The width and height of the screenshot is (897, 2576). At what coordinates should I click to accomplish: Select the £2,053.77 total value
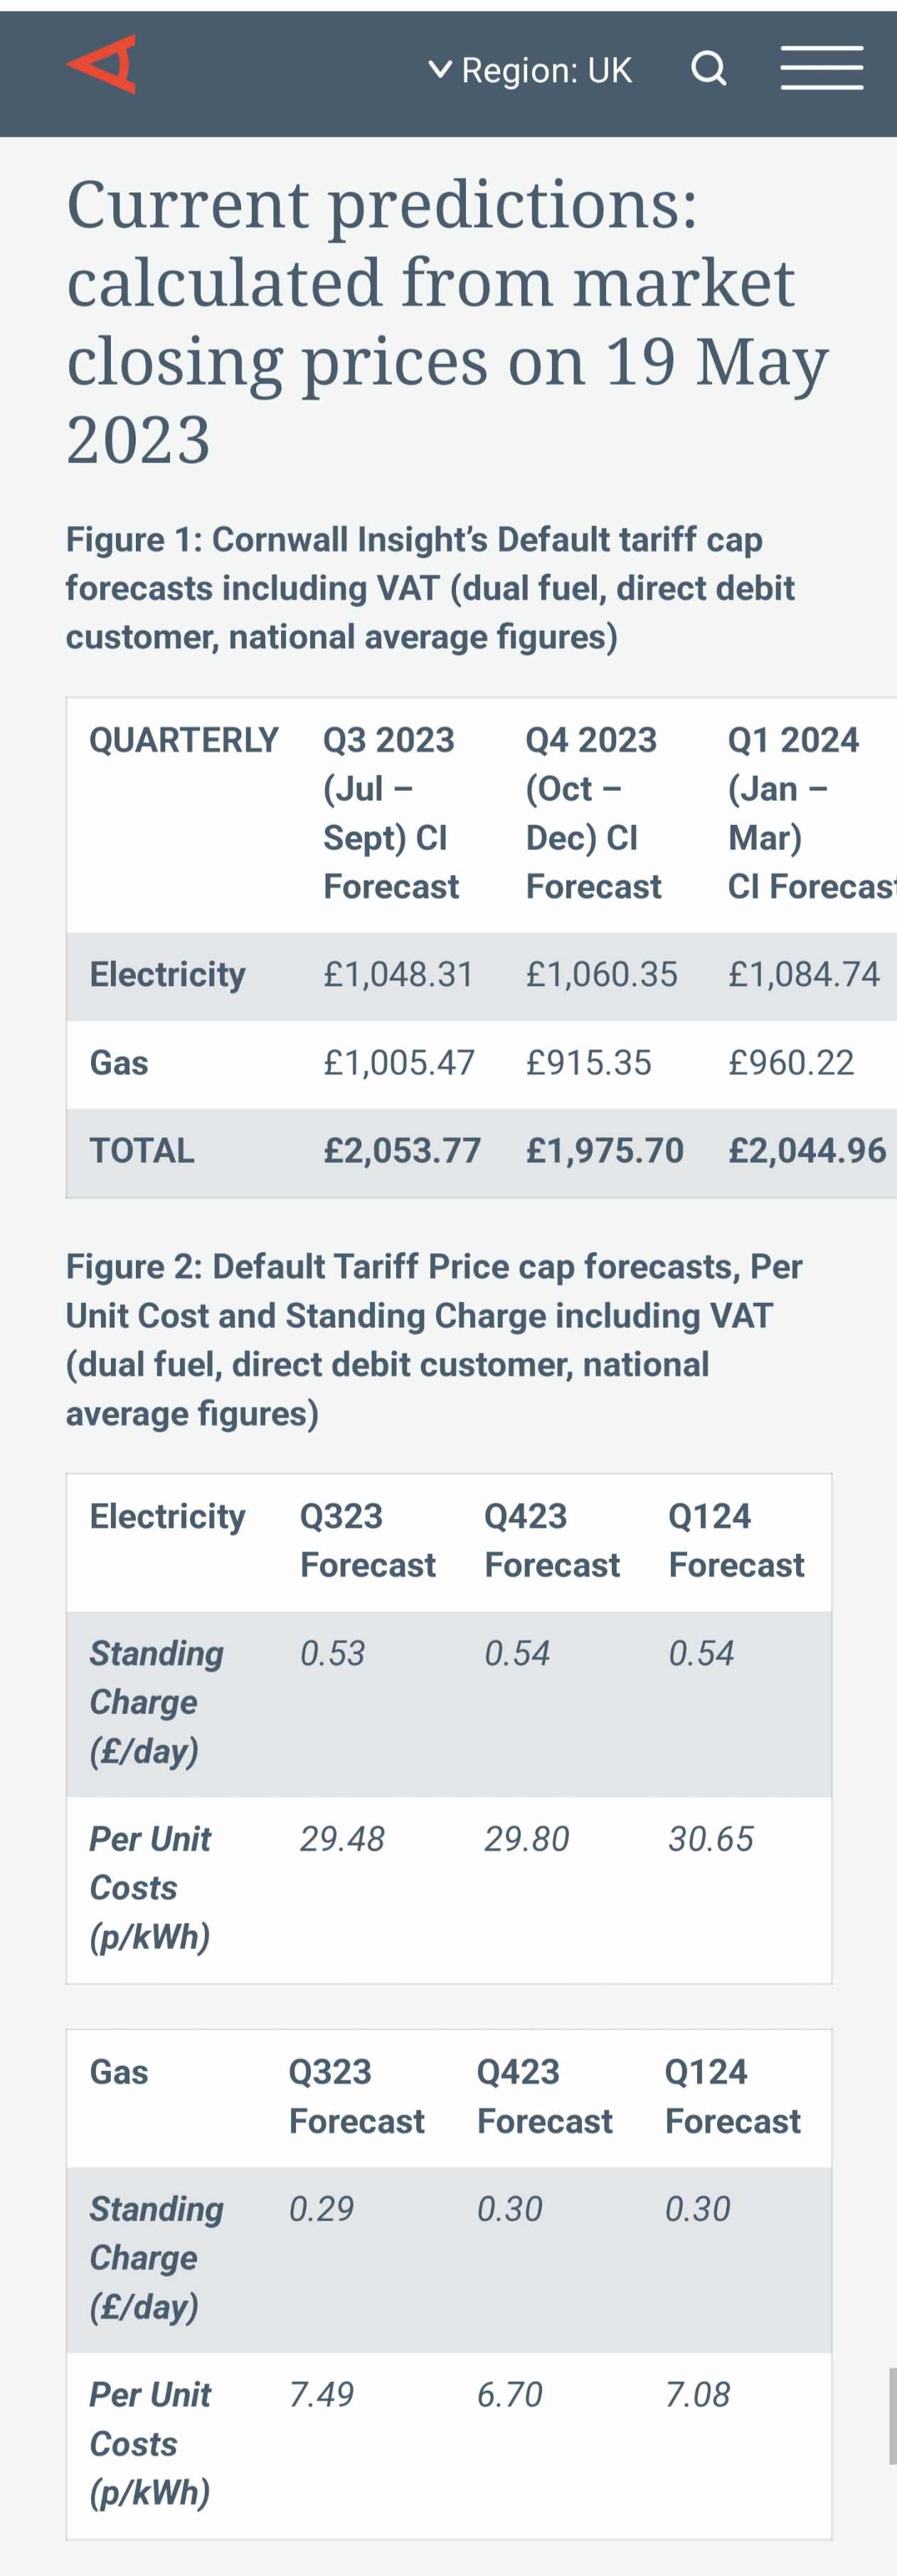click(402, 1151)
